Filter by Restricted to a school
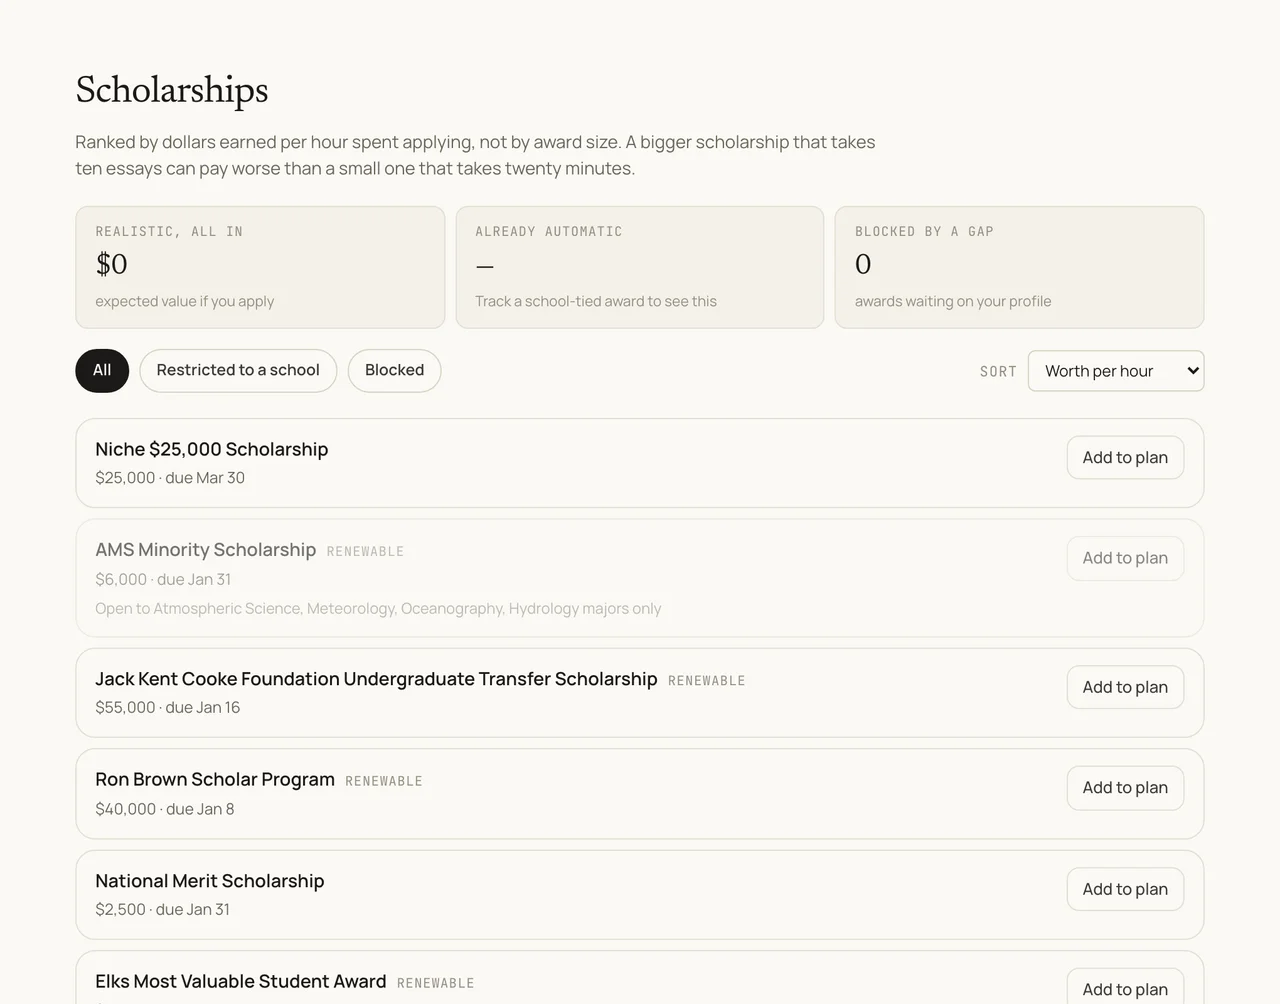The height and width of the screenshot is (1004, 1280). 238,371
